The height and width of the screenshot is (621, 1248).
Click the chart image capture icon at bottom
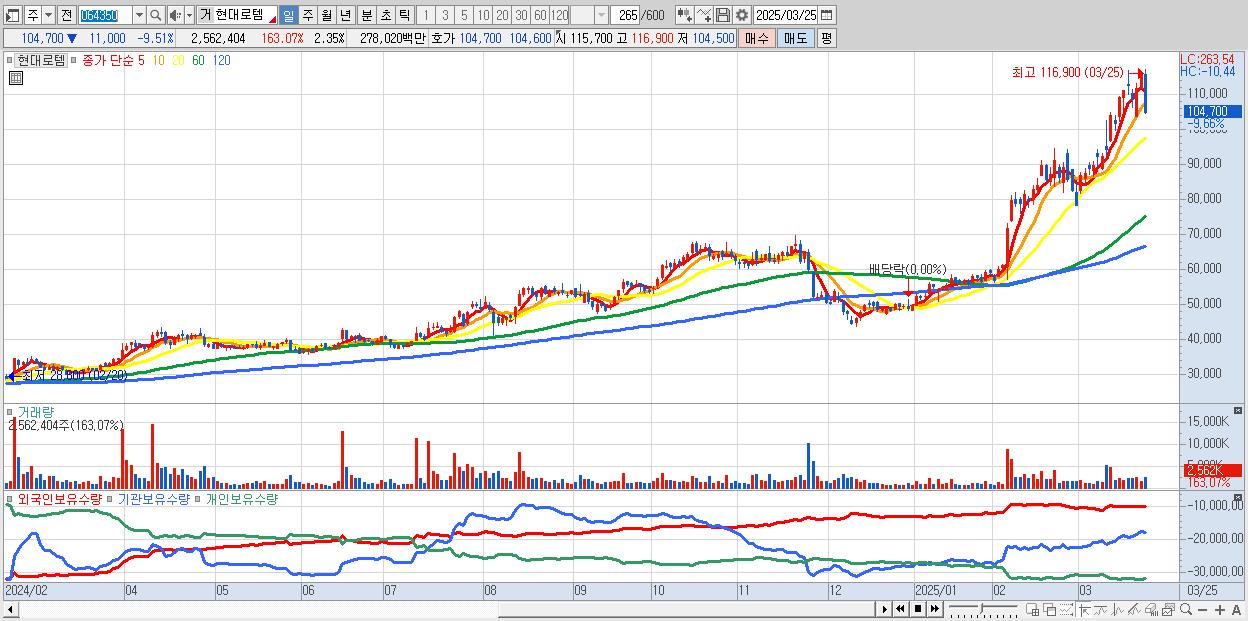point(1168,610)
